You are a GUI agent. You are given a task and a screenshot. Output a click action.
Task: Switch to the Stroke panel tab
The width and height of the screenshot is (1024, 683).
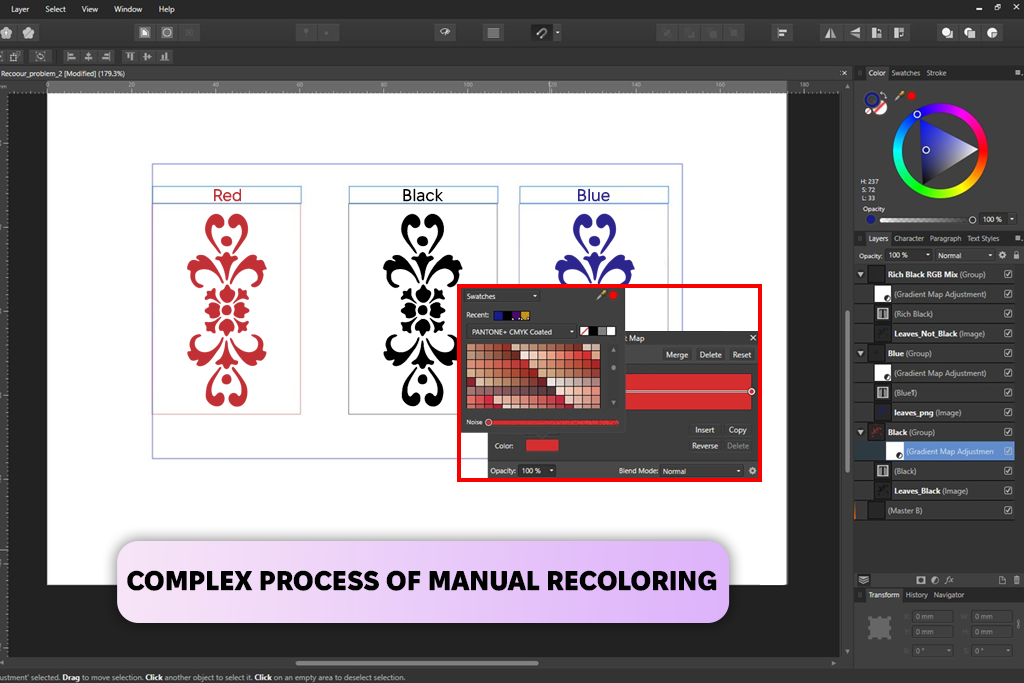point(936,73)
